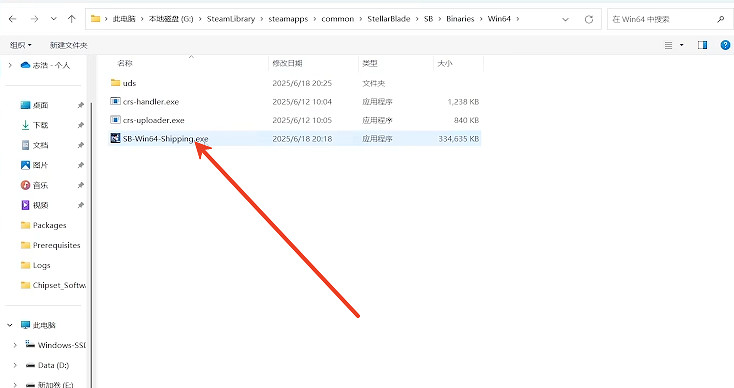The image size is (734, 388).
Task: Click the uds folder icon
Action: click(115, 83)
